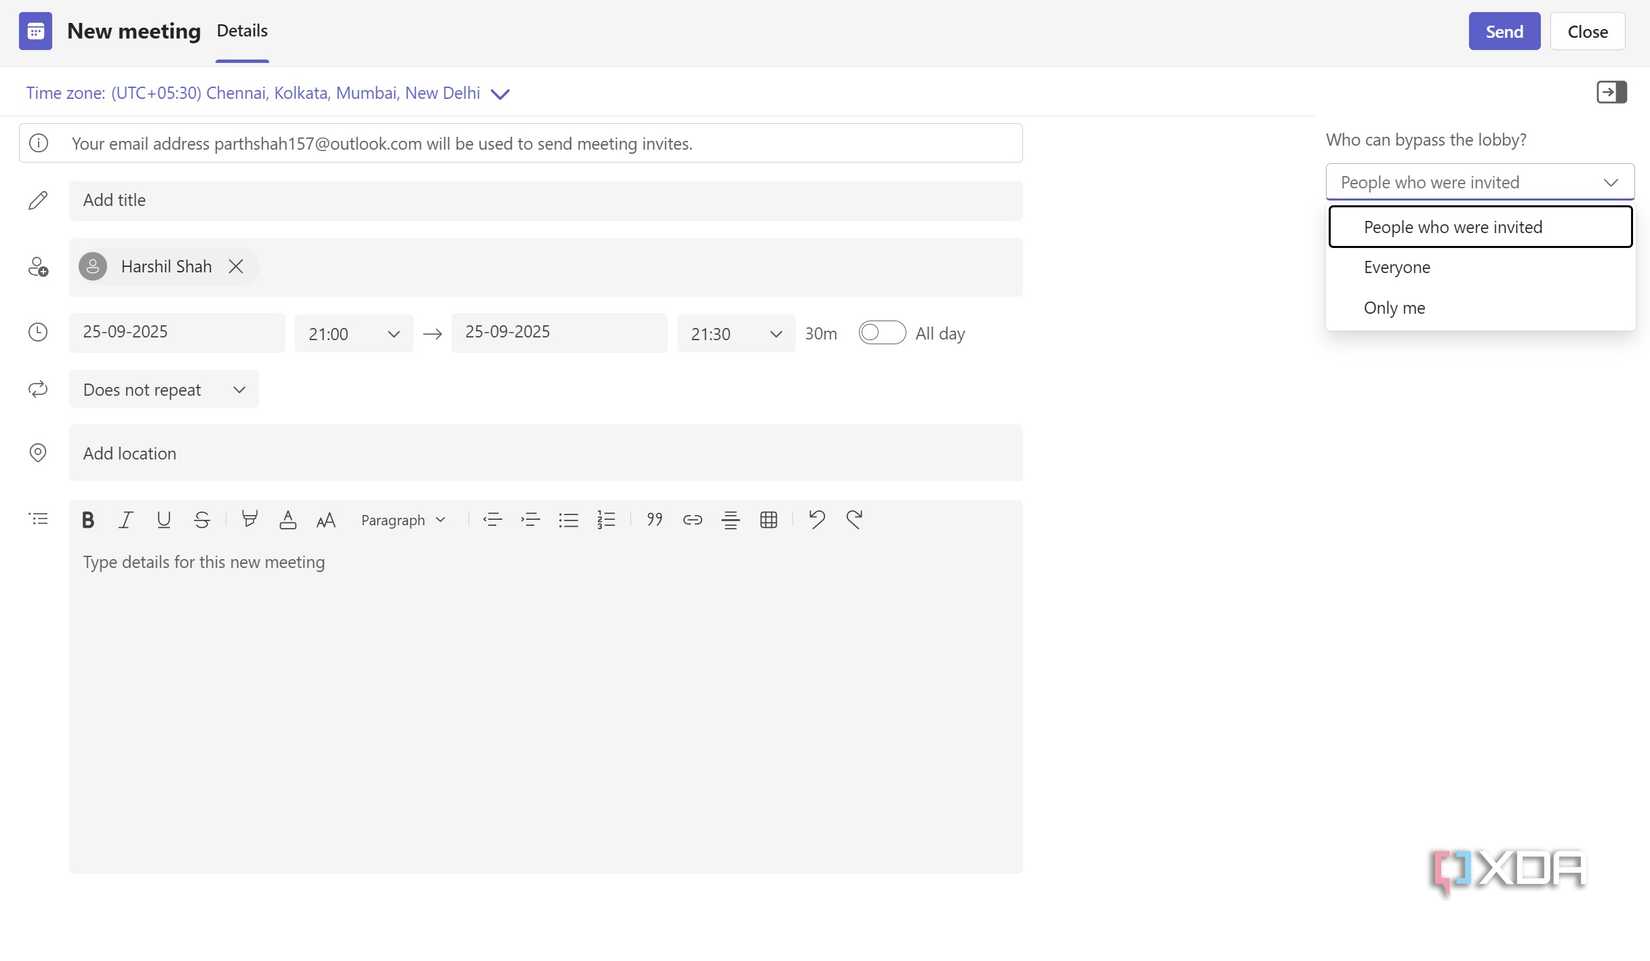Insert a hyperlink

point(692,520)
